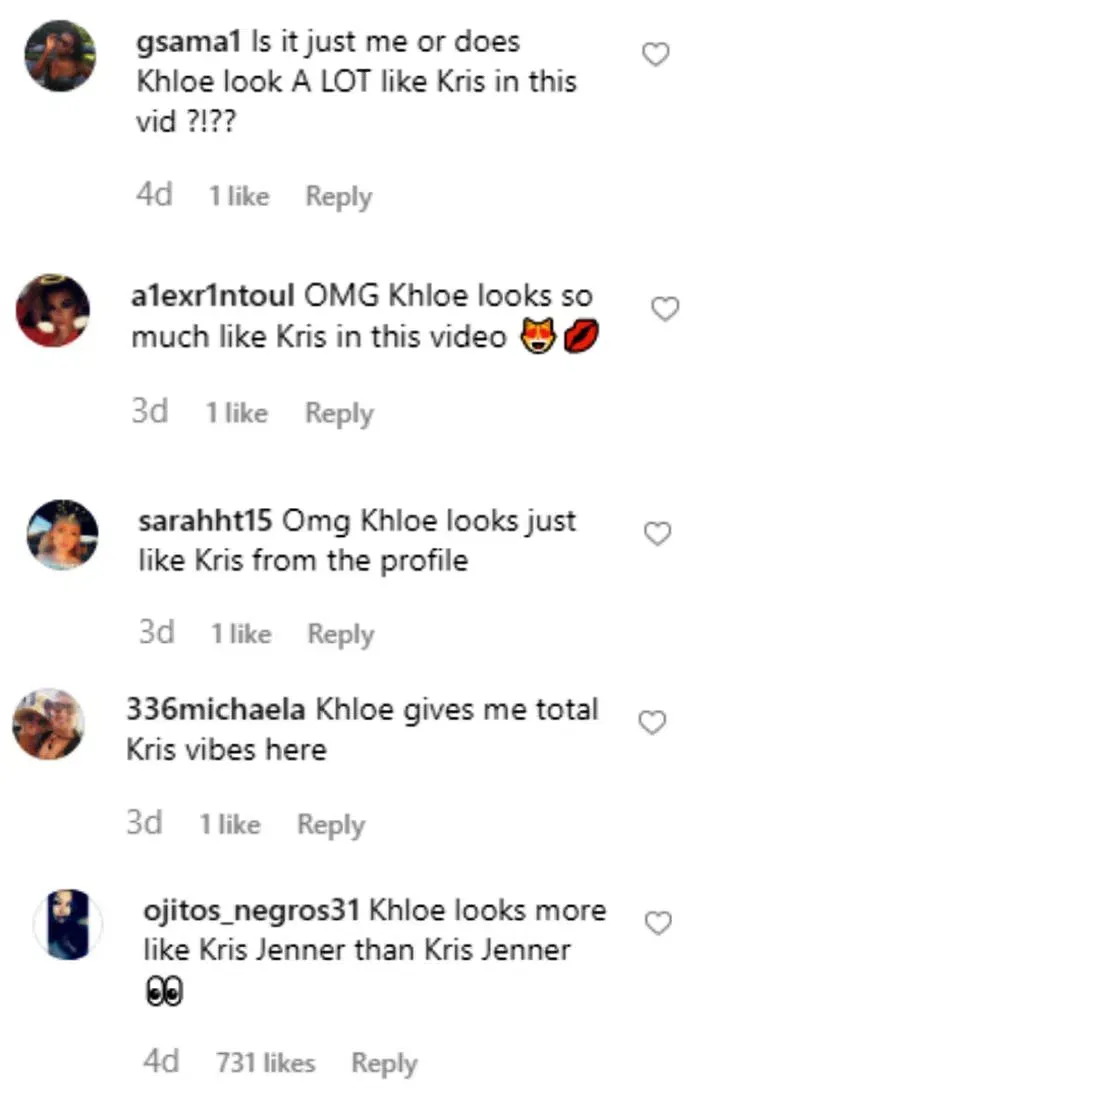Open the gsama1 username link
This screenshot has height=1100, width=1100.
[188, 42]
